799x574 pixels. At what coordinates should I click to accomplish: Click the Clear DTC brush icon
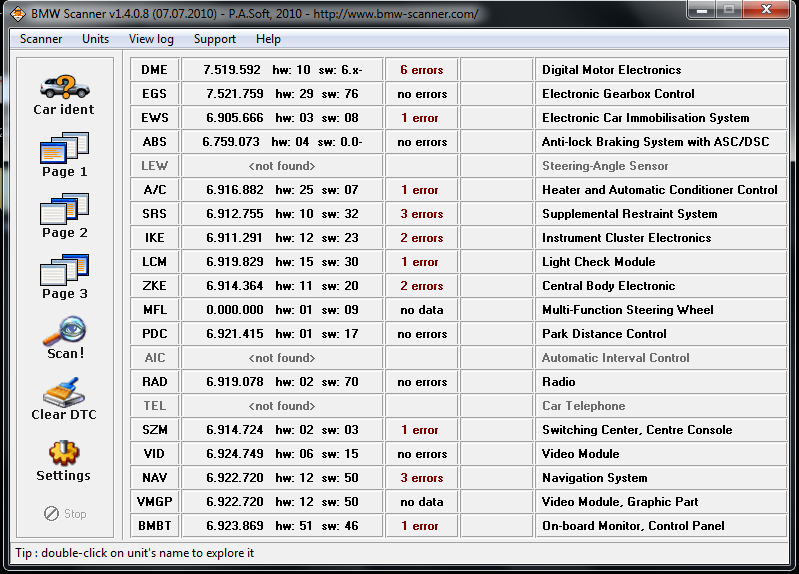[x=64, y=394]
